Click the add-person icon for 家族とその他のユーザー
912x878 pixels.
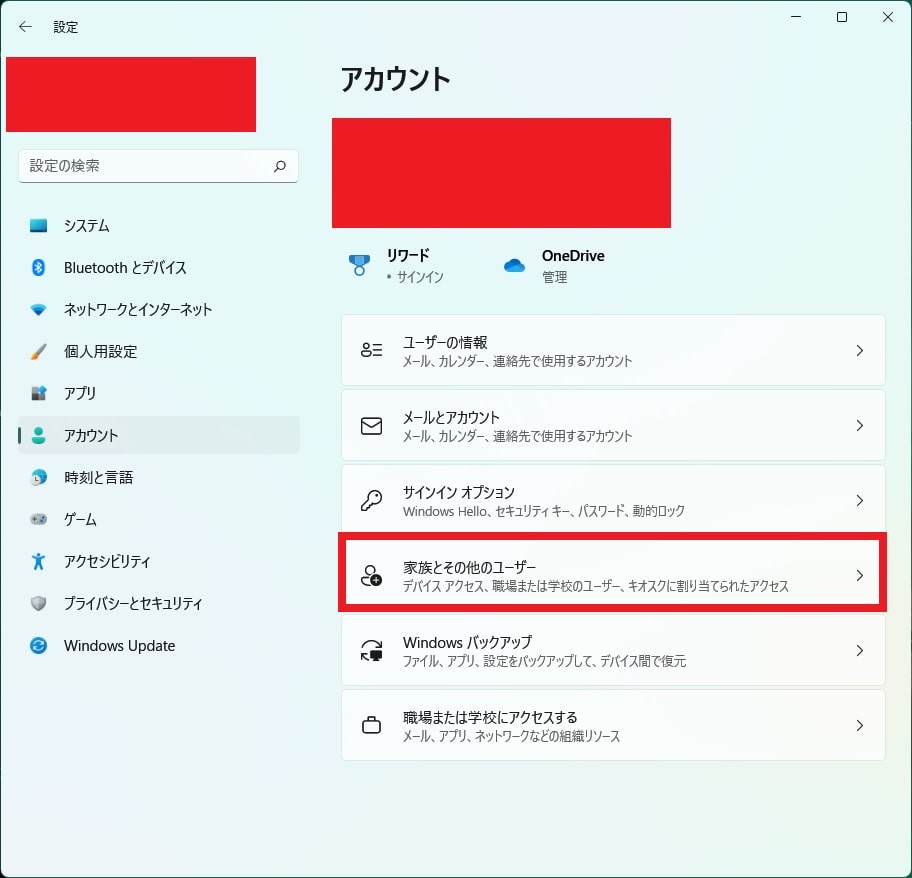tap(371, 576)
